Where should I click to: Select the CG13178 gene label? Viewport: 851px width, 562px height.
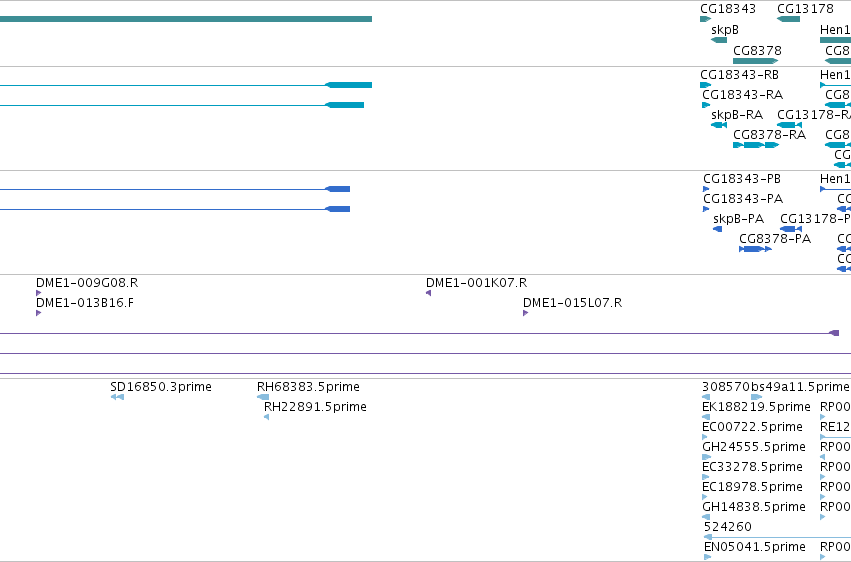pyautogui.click(x=805, y=9)
